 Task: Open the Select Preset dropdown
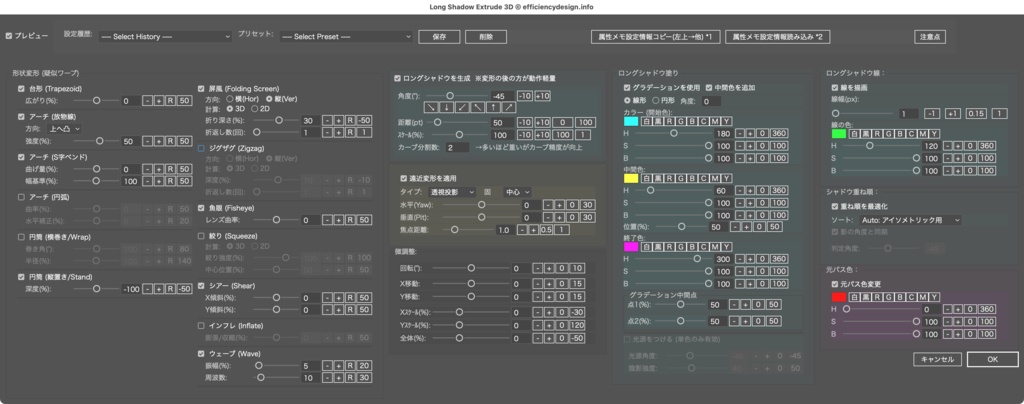tap(346, 37)
